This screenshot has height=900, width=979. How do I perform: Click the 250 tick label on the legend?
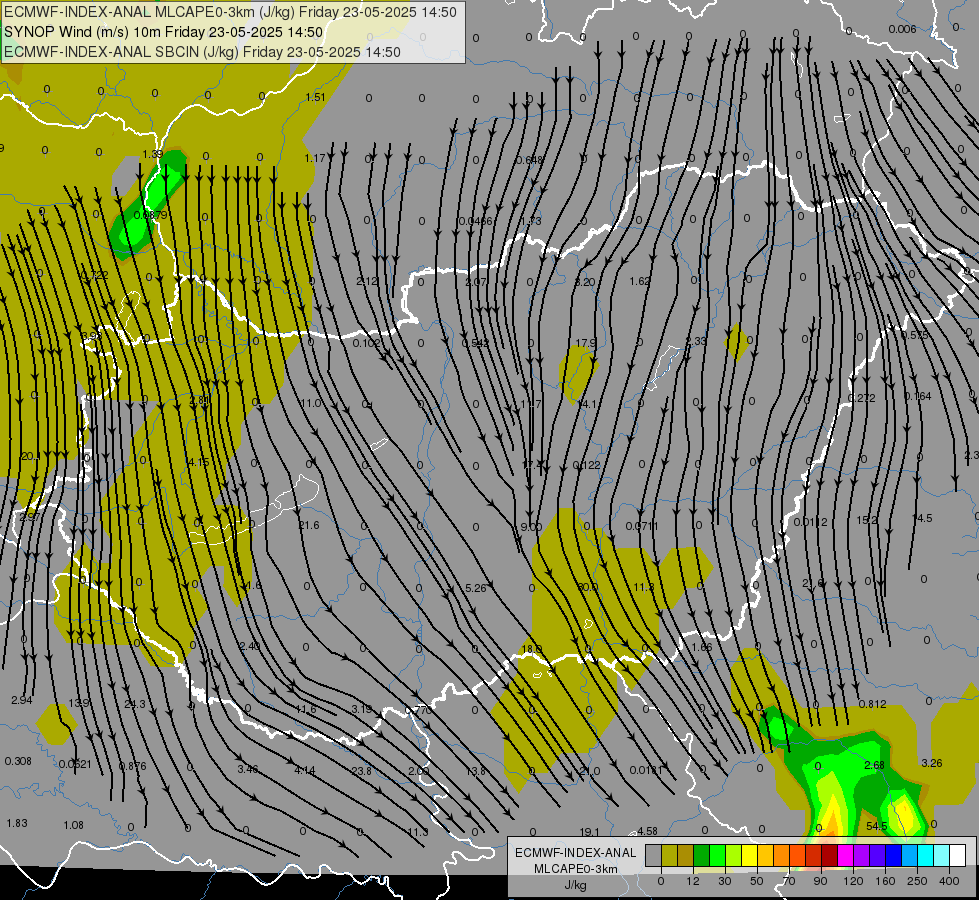tap(917, 881)
